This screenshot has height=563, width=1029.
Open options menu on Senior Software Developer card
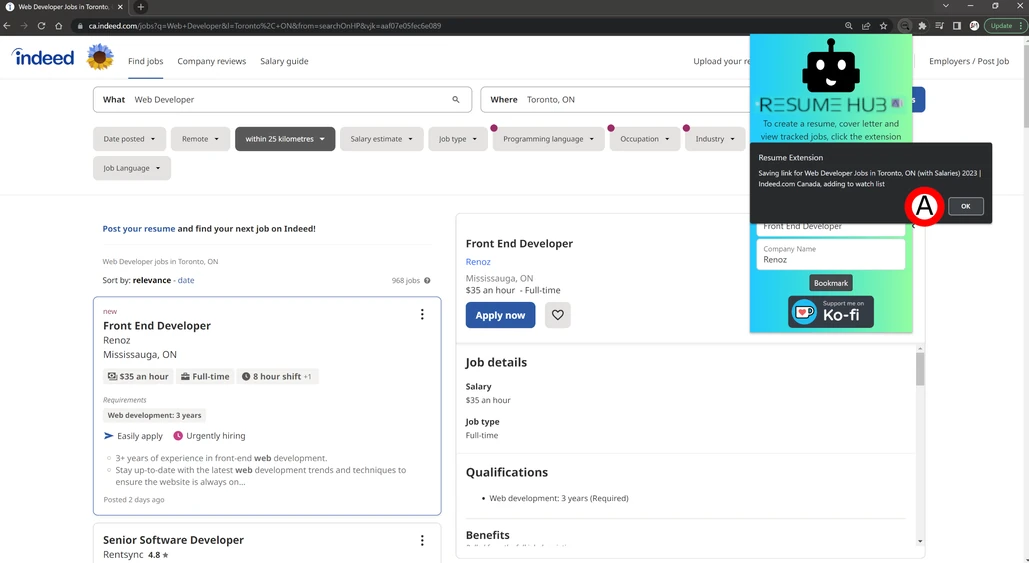[422, 540]
